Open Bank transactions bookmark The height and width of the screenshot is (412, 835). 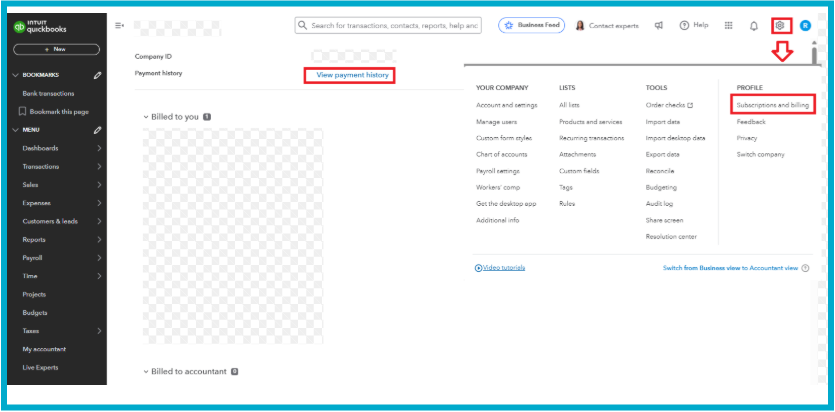pyautogui.click(x=48, y=94)
